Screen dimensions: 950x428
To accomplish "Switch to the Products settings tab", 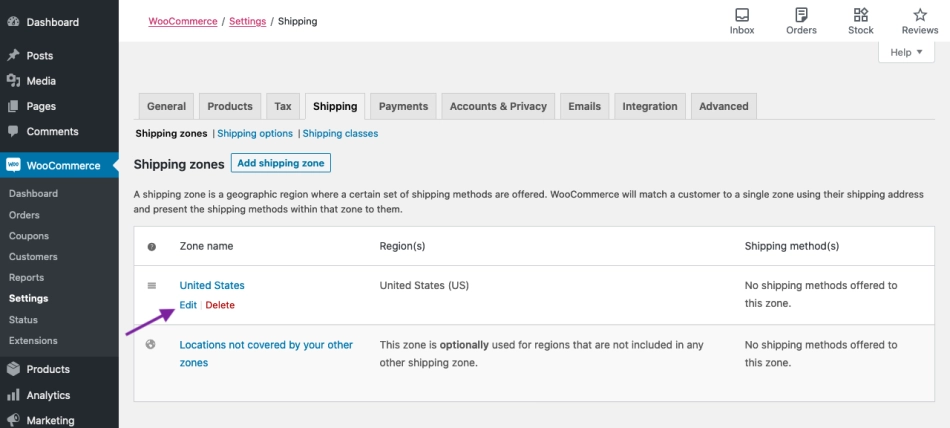I will coord(230,106).
